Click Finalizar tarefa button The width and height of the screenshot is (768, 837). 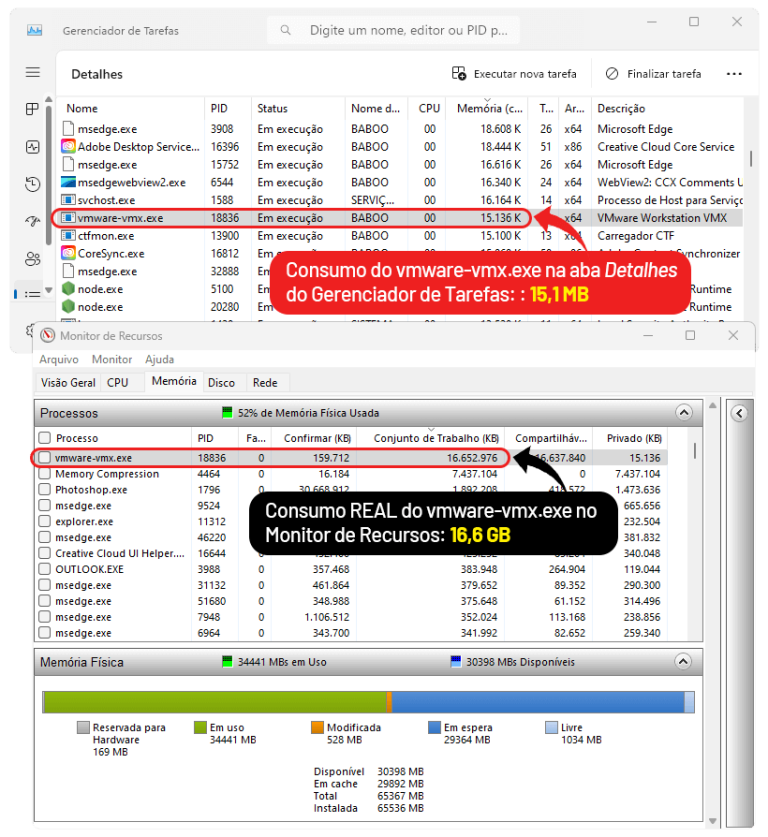coord(653,74)
